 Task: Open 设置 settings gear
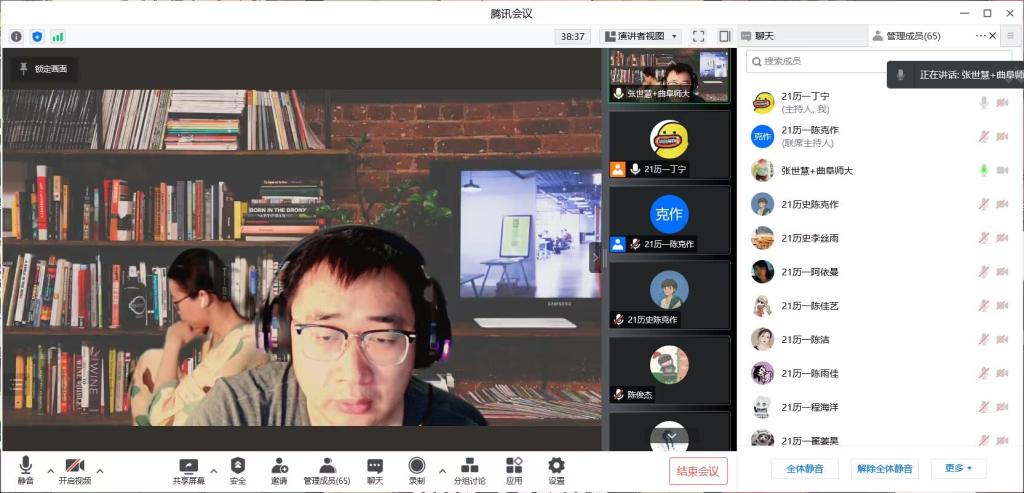click(556, 470)
